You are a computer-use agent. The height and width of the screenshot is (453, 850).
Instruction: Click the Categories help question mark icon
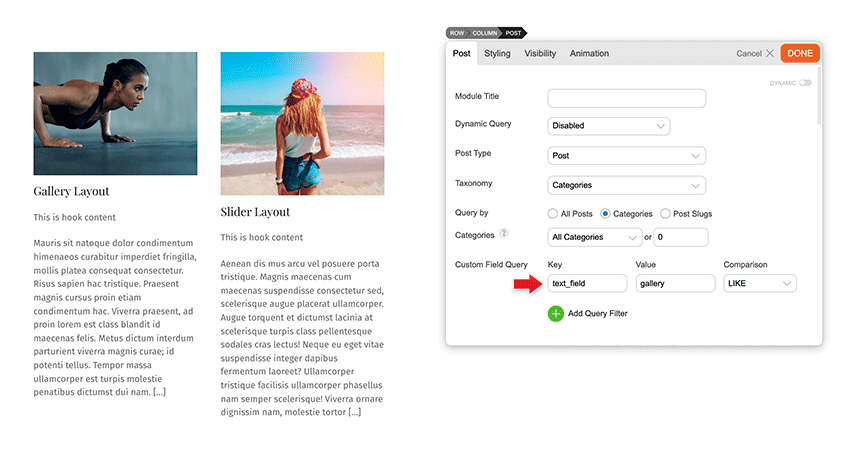[x=504, y=234]
